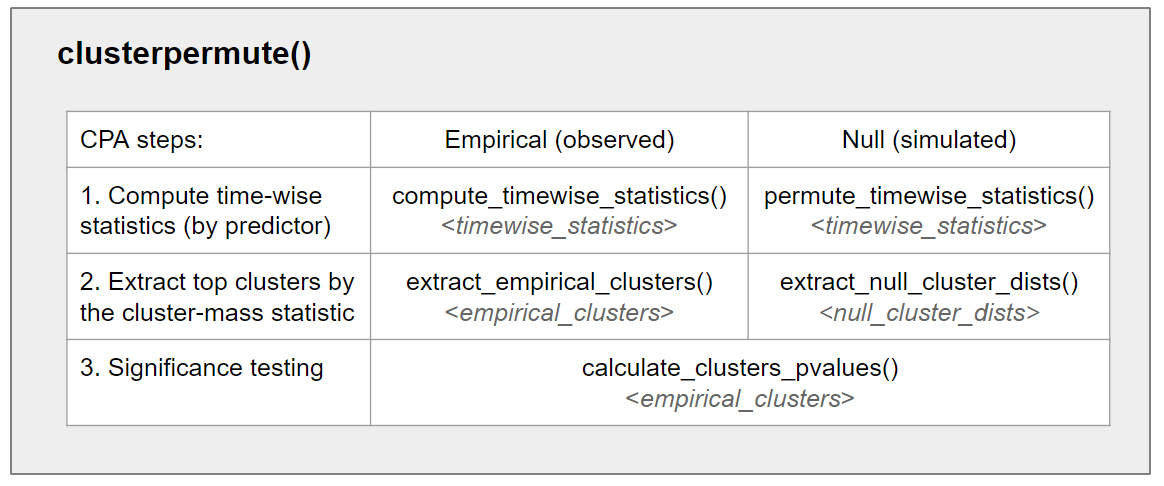Open the extract_empirical_clusters() function
Image resolution: width=1164 pixels, height=486 pixels.
559,283
